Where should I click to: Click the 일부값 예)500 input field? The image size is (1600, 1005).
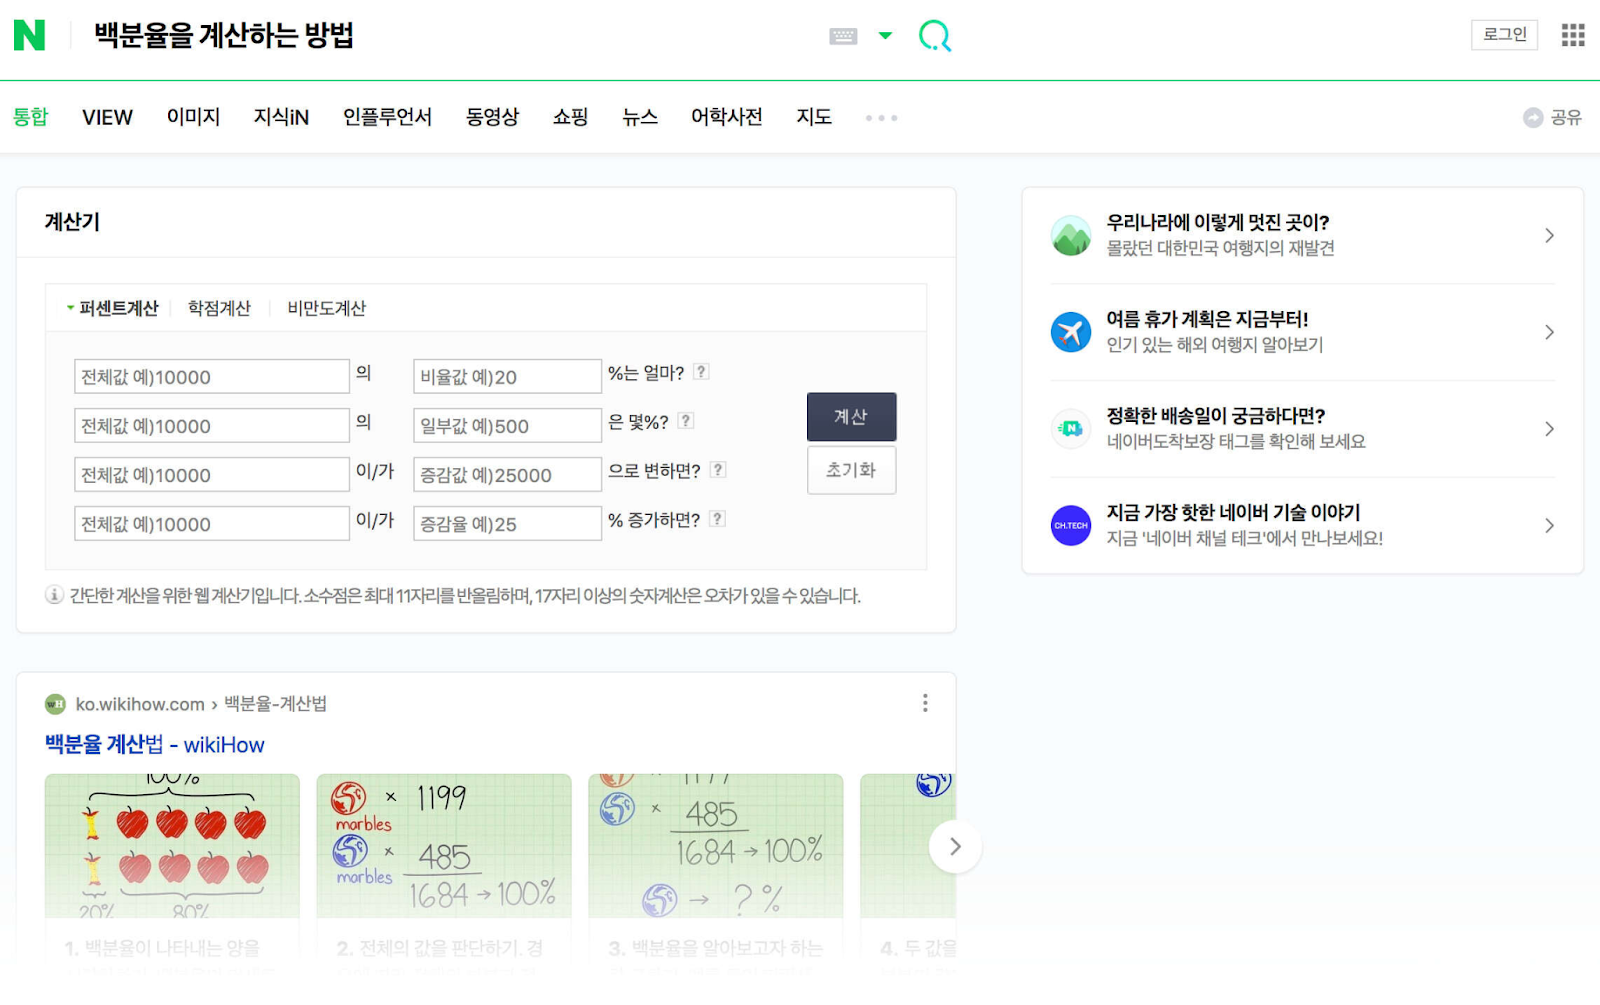[507, 426]
